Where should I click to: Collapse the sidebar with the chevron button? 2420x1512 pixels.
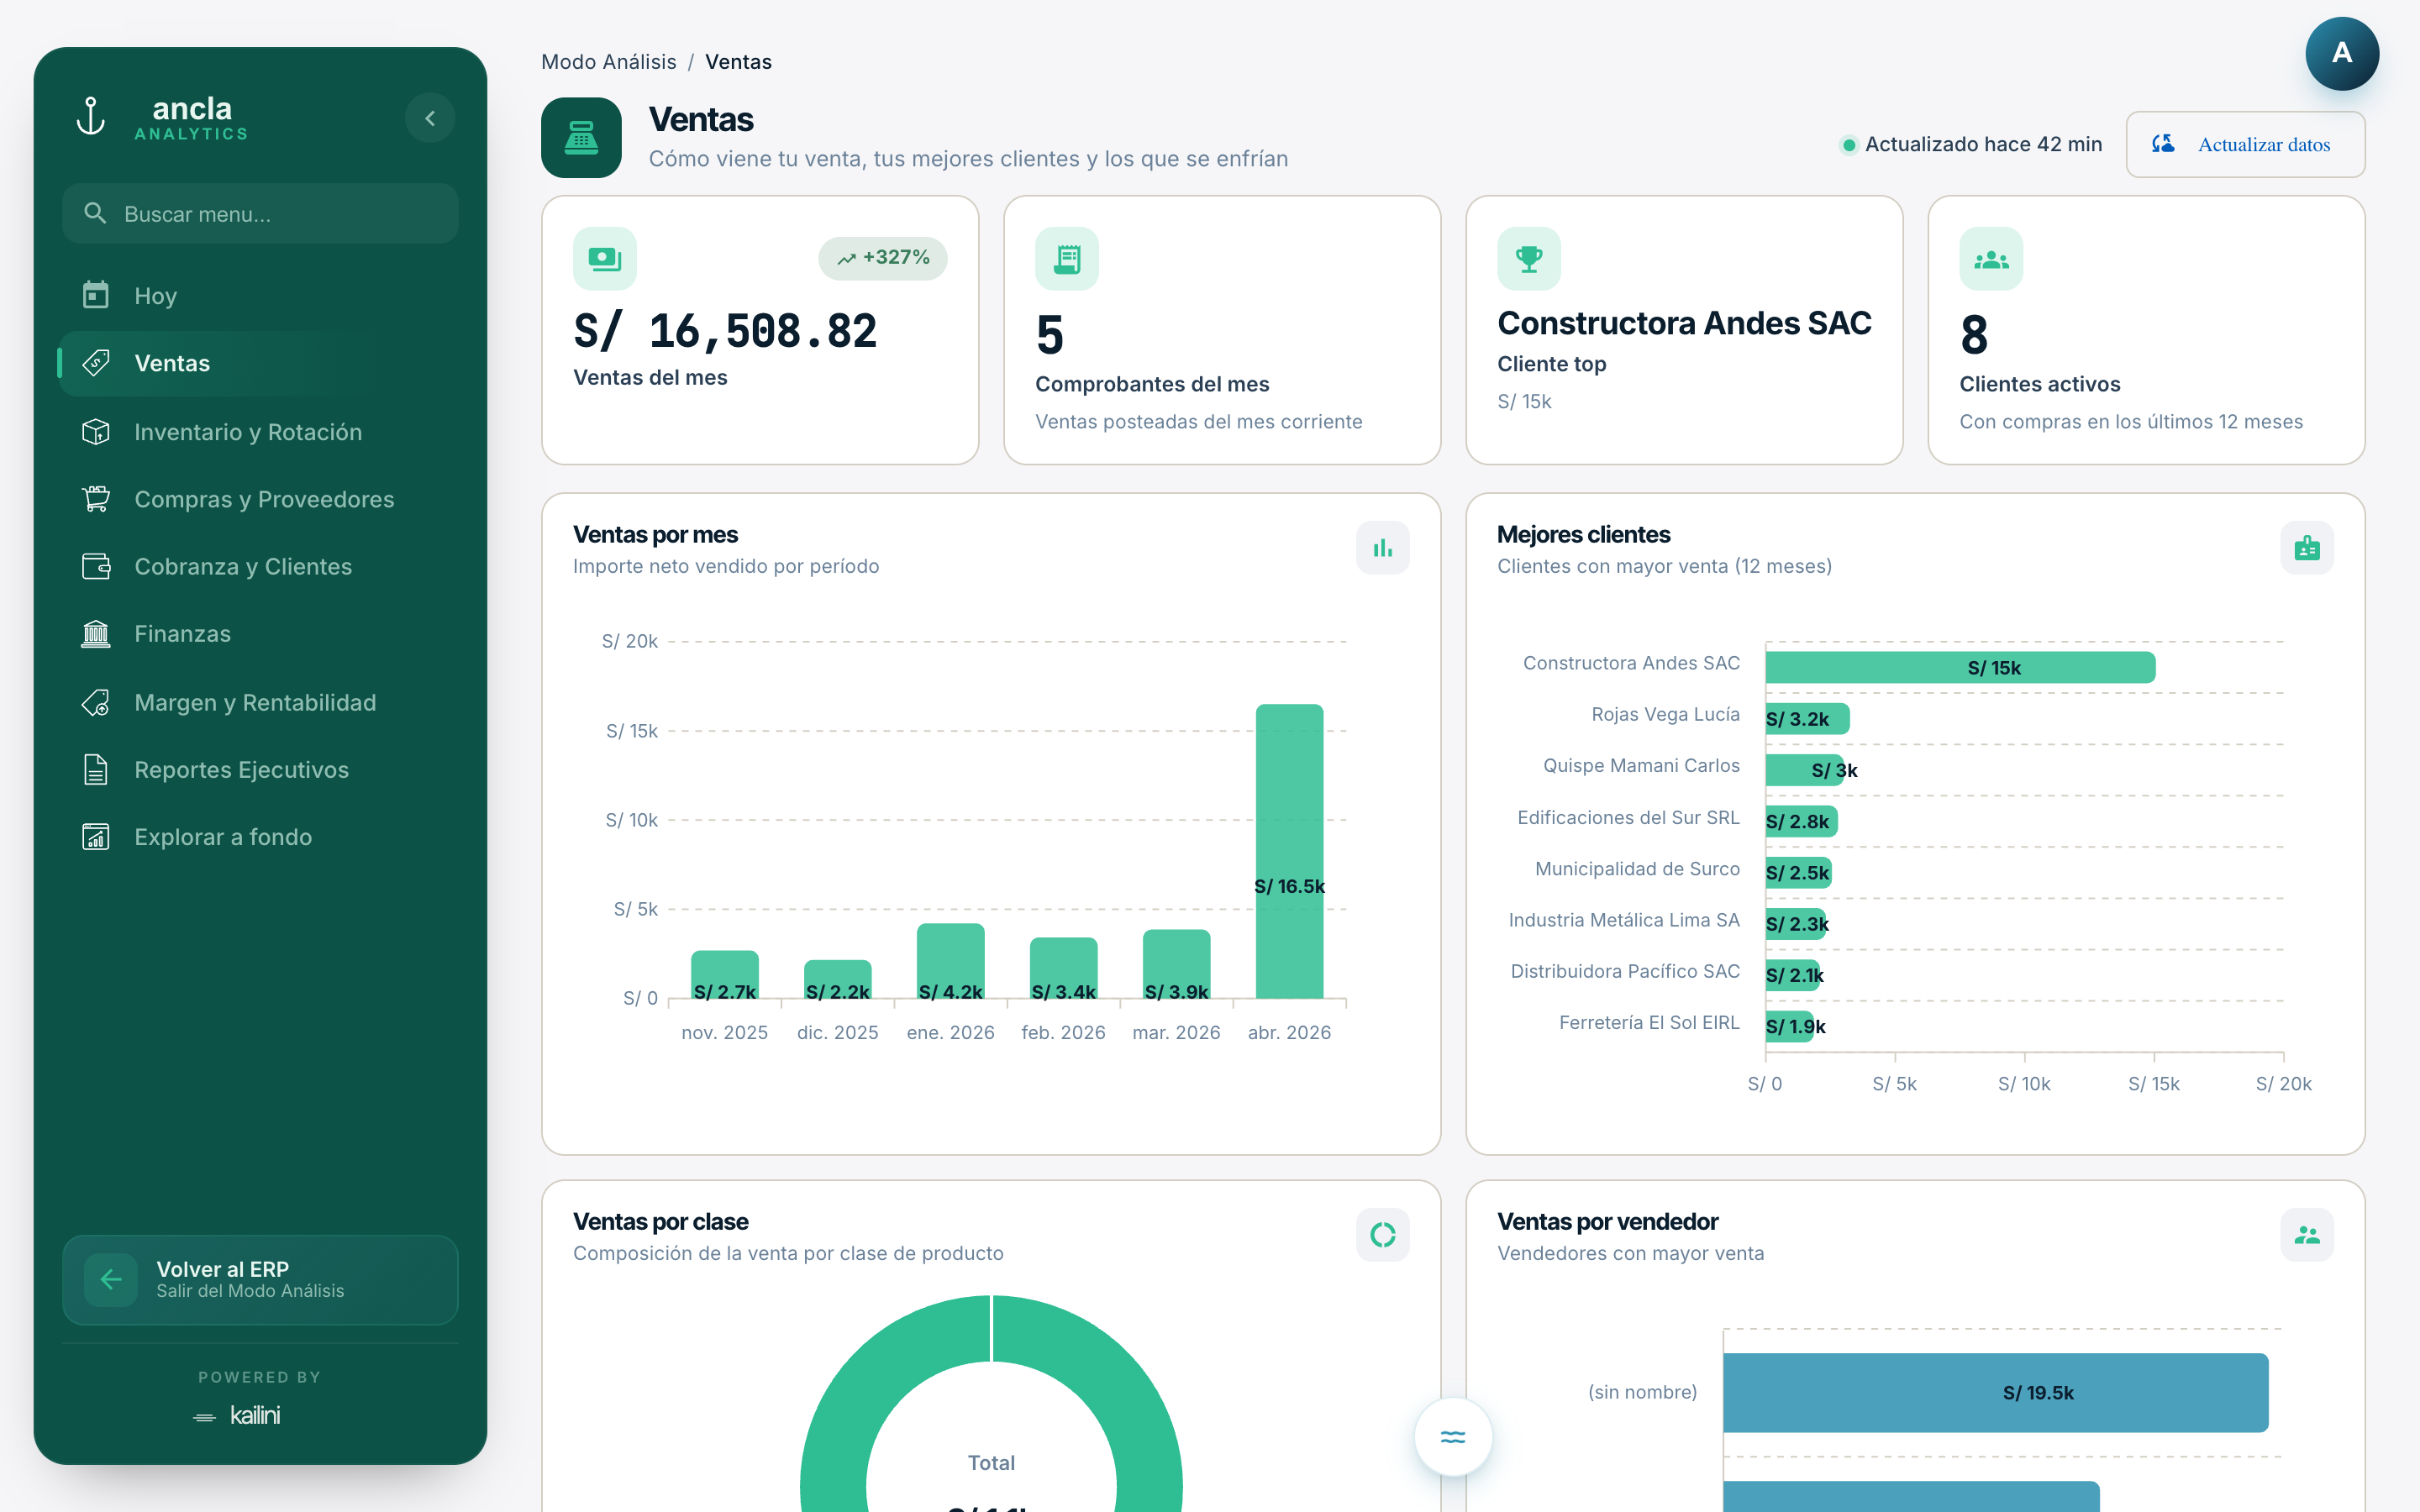(430, 118)
